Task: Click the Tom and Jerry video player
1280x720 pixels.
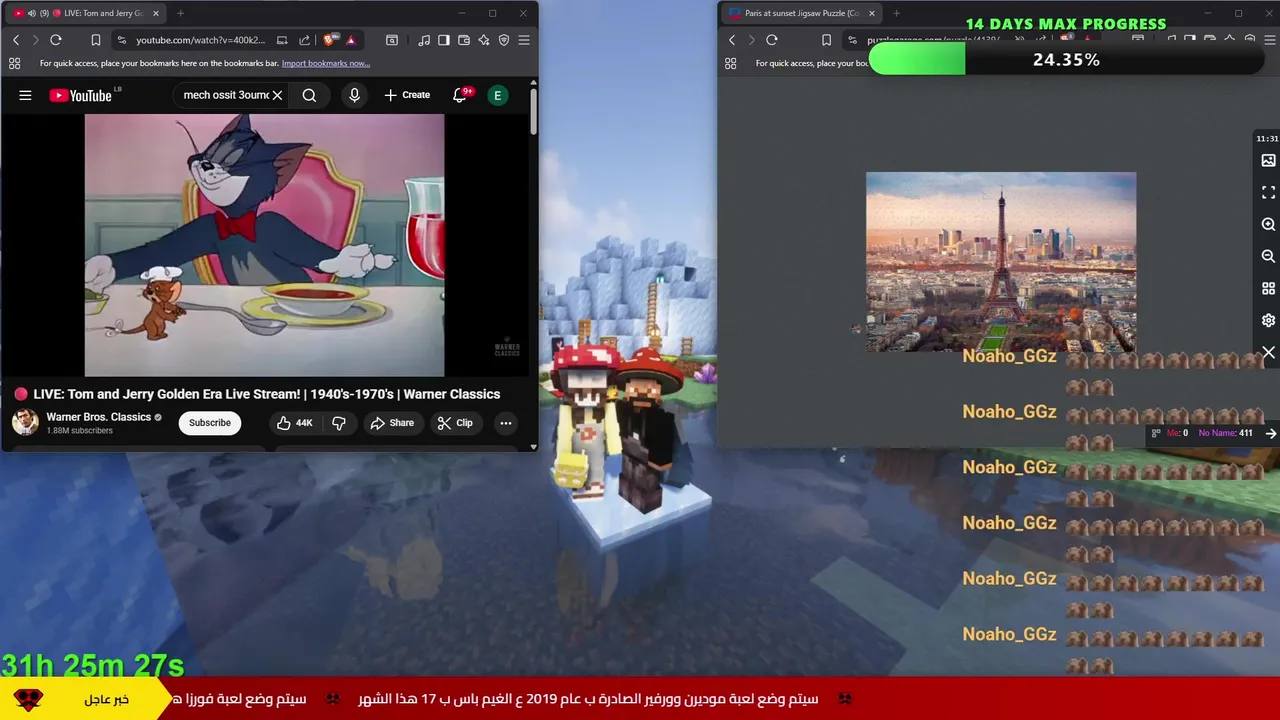Action: [264, 245]
